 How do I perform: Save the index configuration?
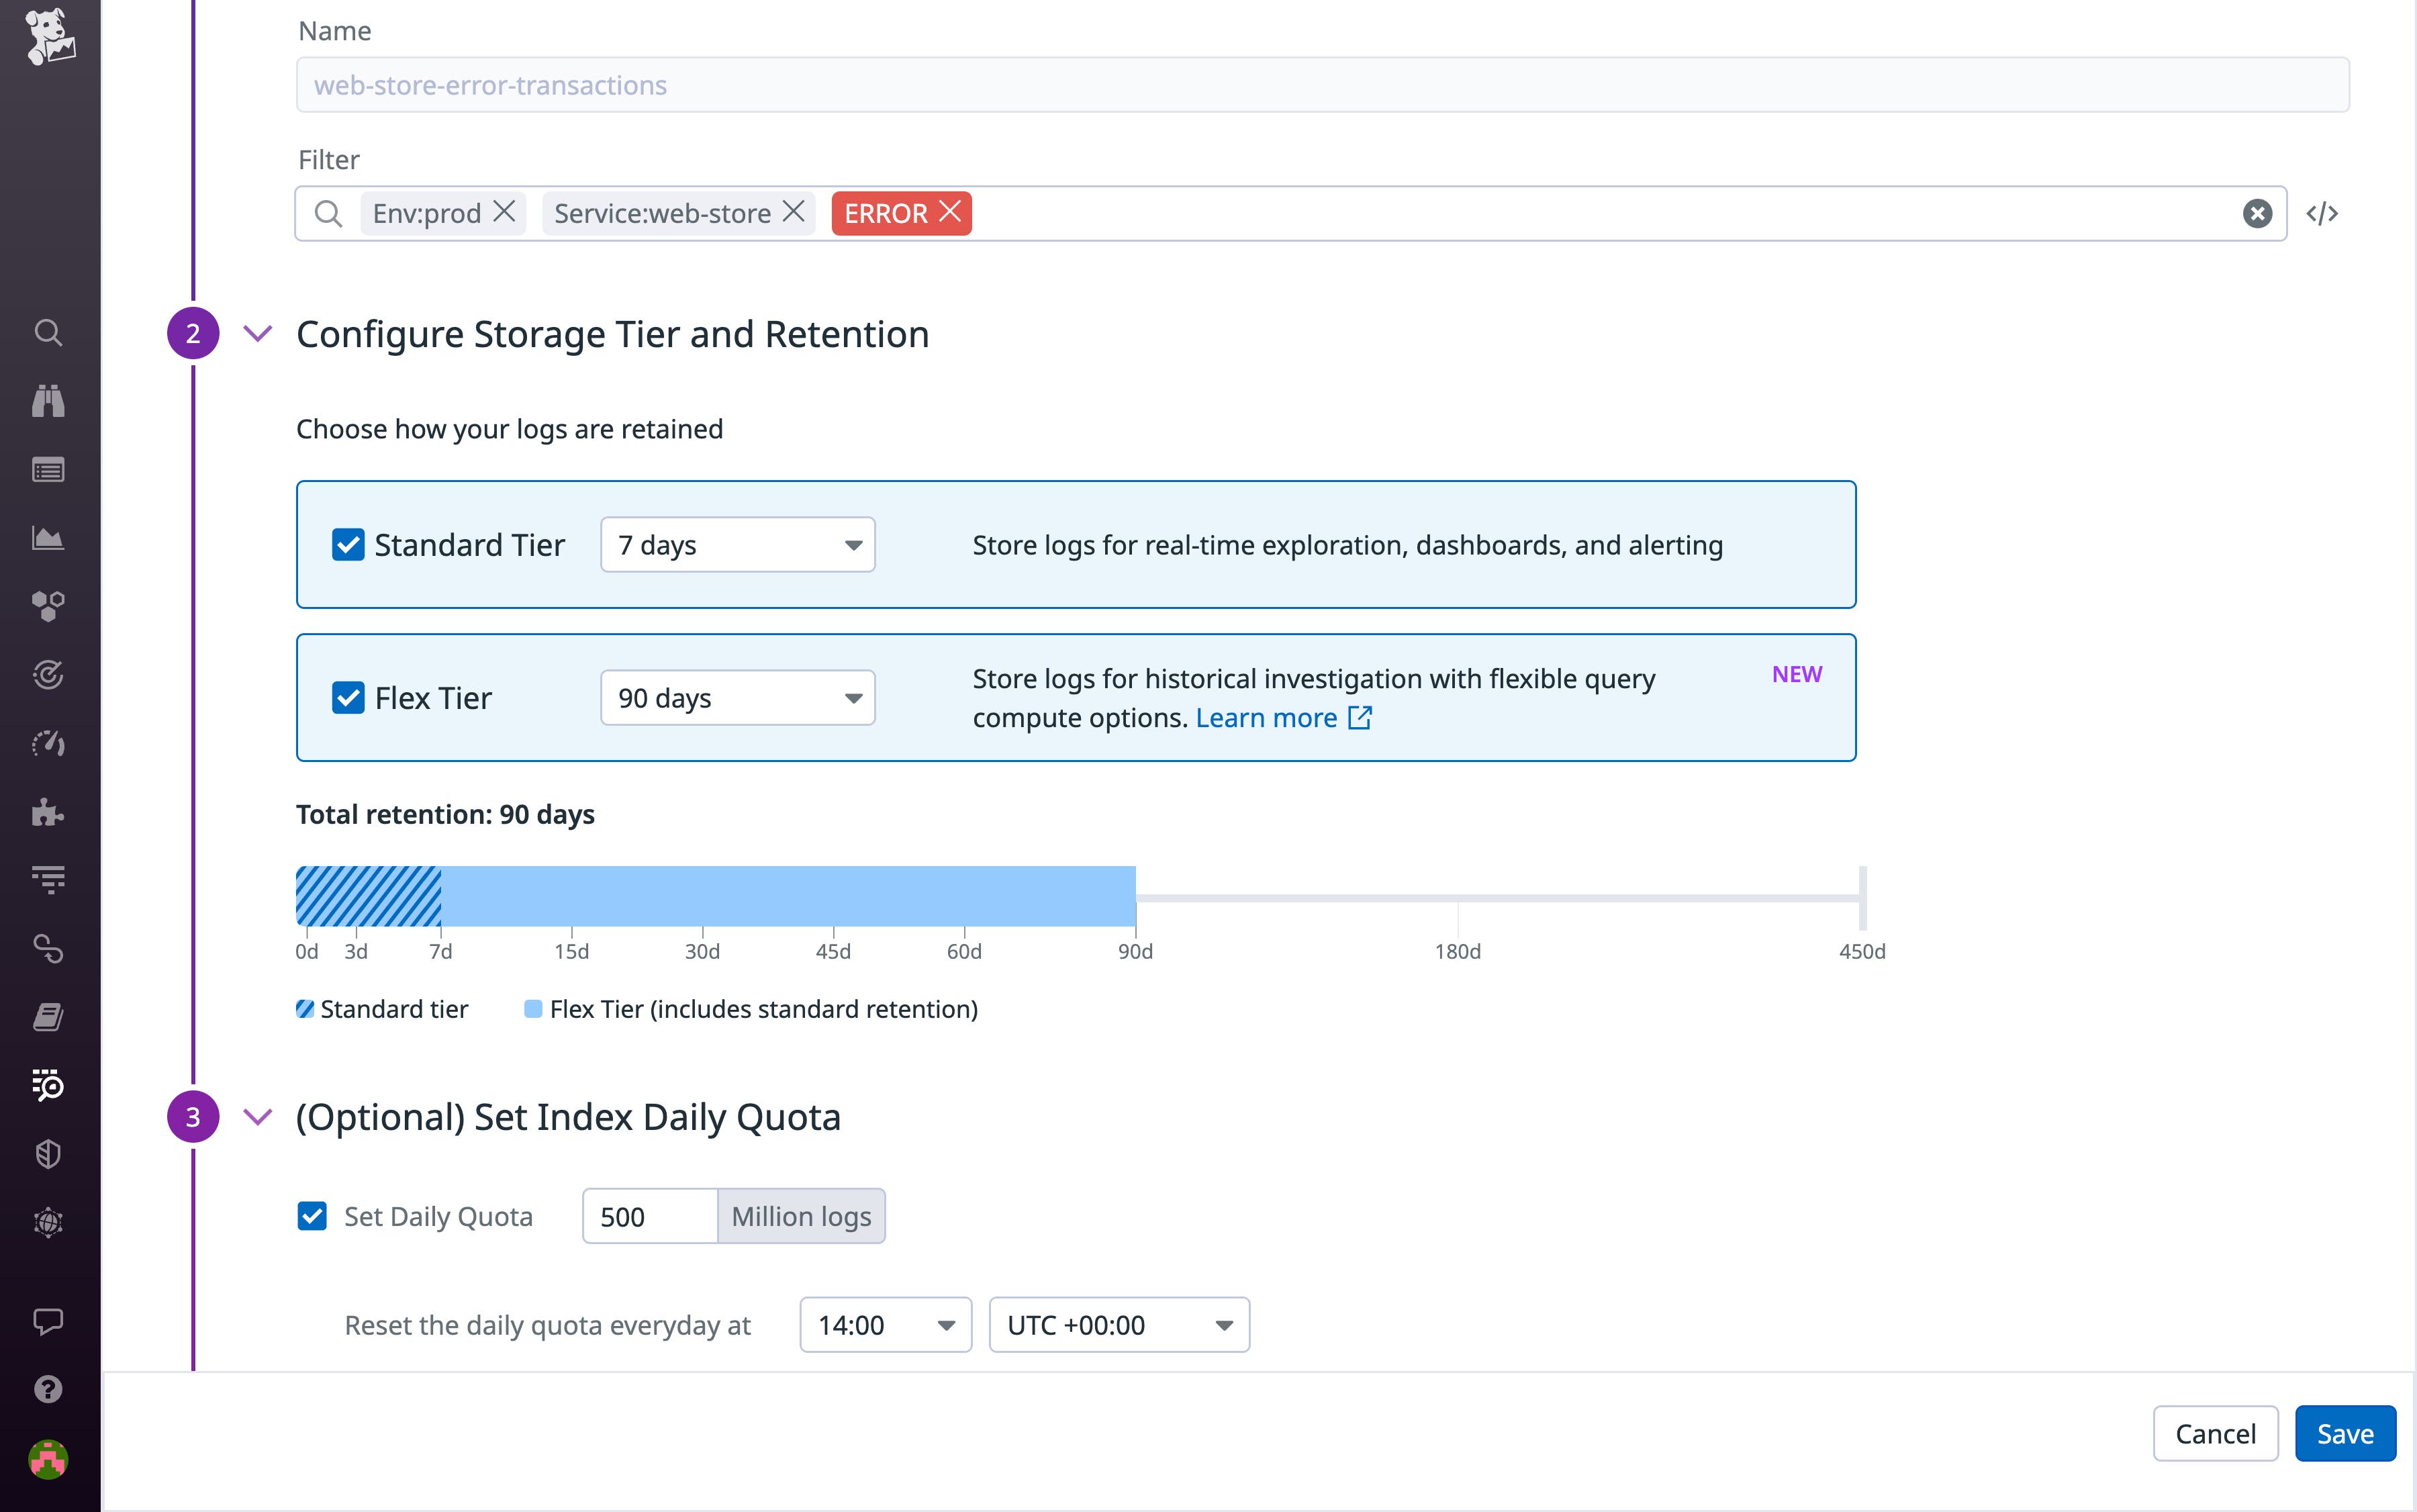2345,1433
